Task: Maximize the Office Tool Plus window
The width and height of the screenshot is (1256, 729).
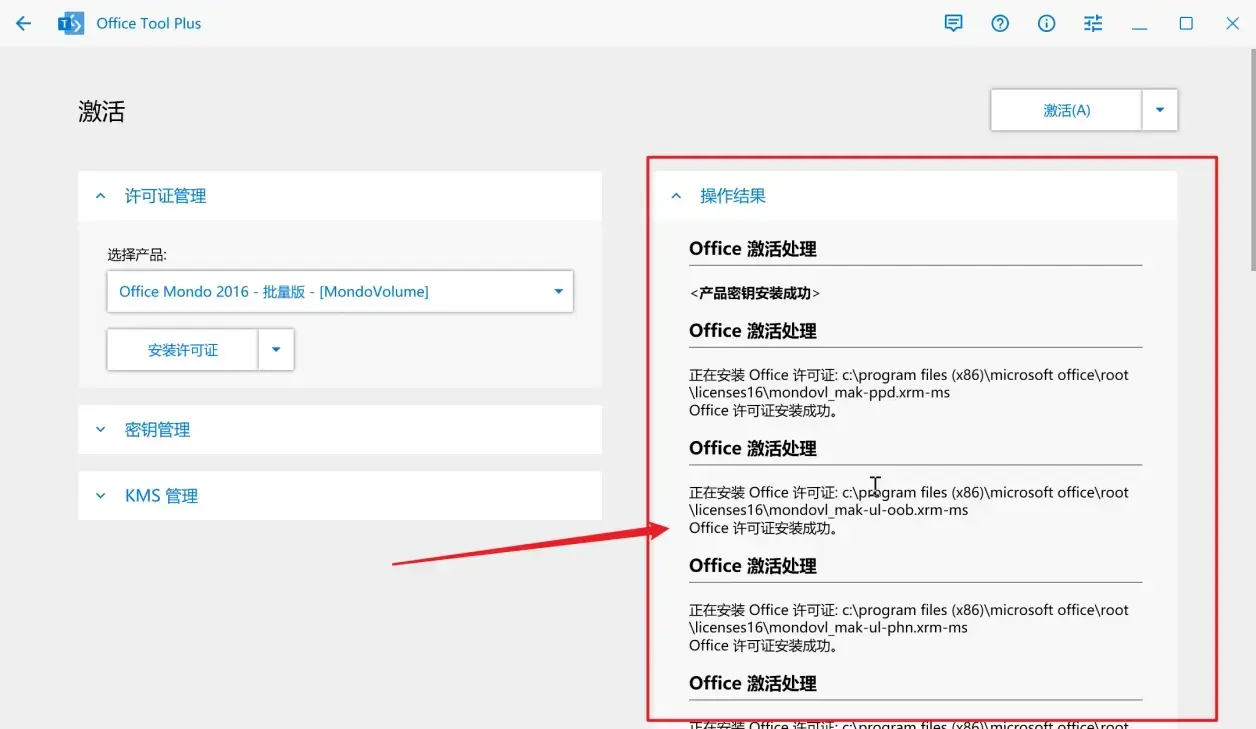Action: (x=1186, y=23)
